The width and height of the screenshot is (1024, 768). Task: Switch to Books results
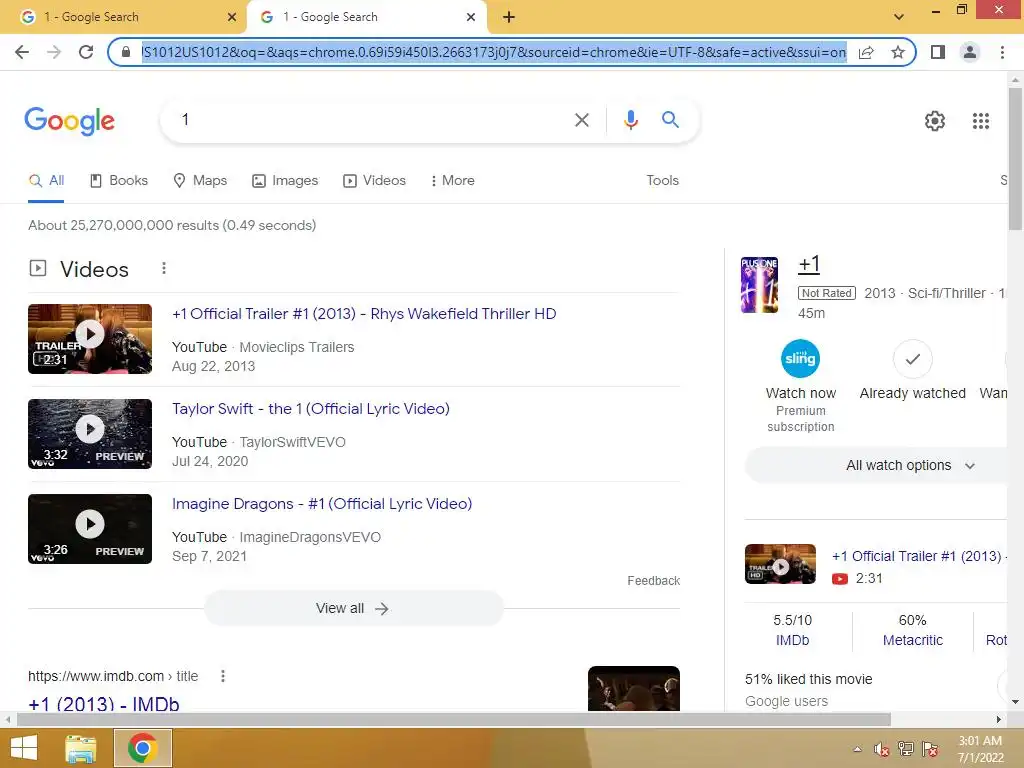click(x=119, y=180)
